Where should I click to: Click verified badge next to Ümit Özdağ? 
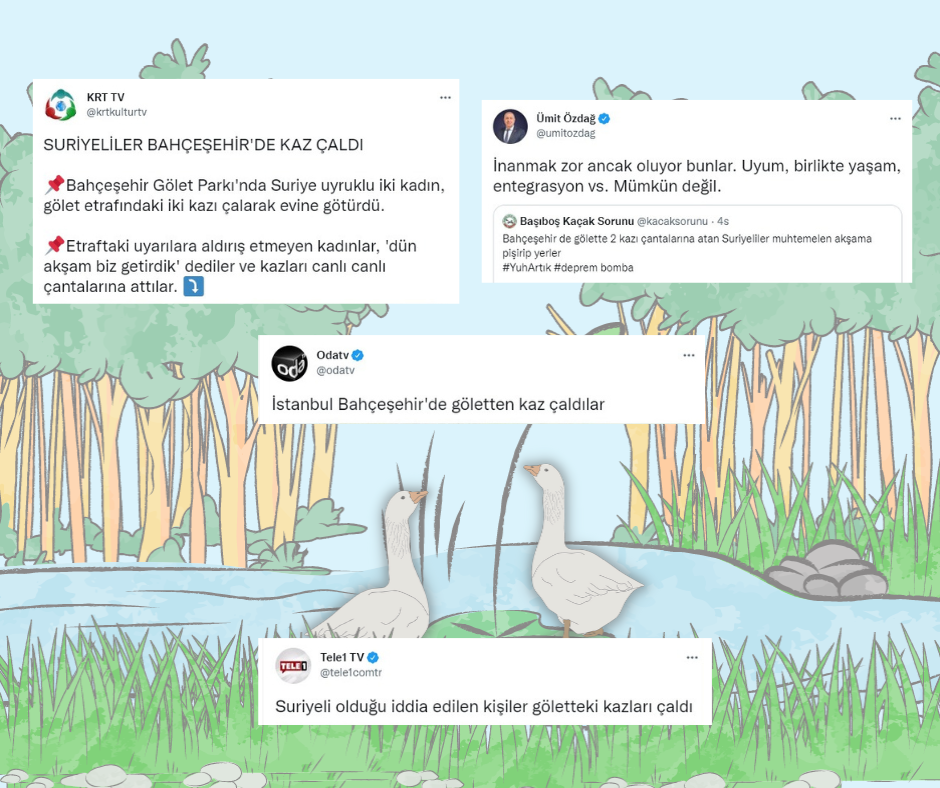(604, 119)
